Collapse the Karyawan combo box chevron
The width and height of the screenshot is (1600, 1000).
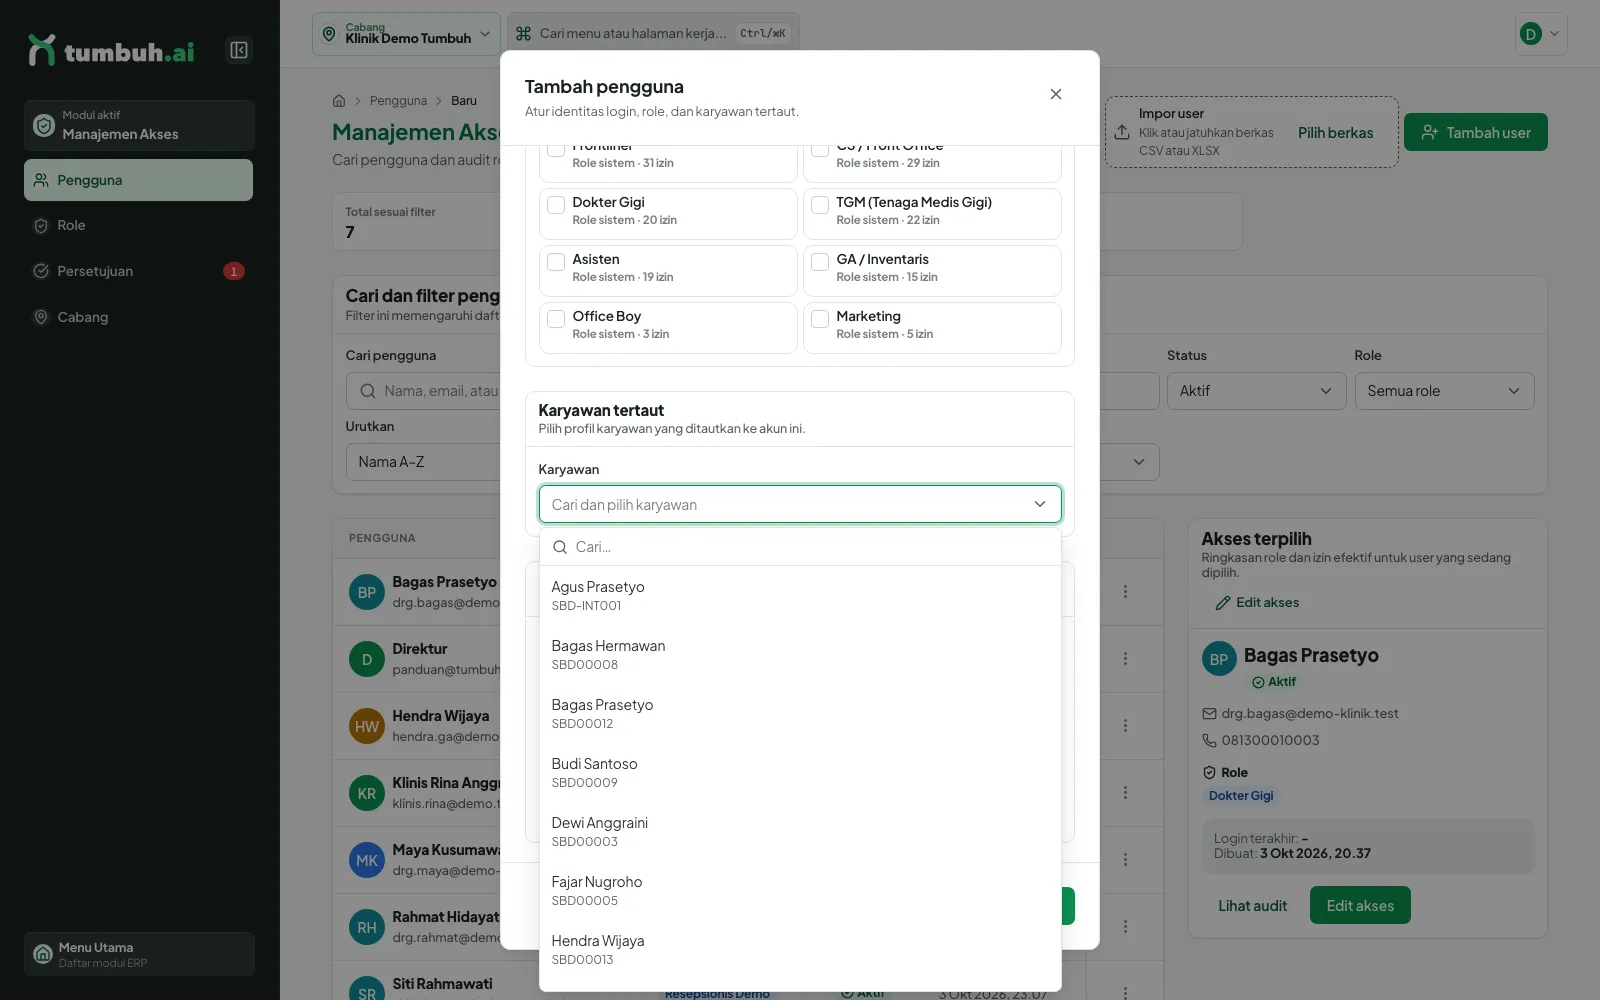1040,504
